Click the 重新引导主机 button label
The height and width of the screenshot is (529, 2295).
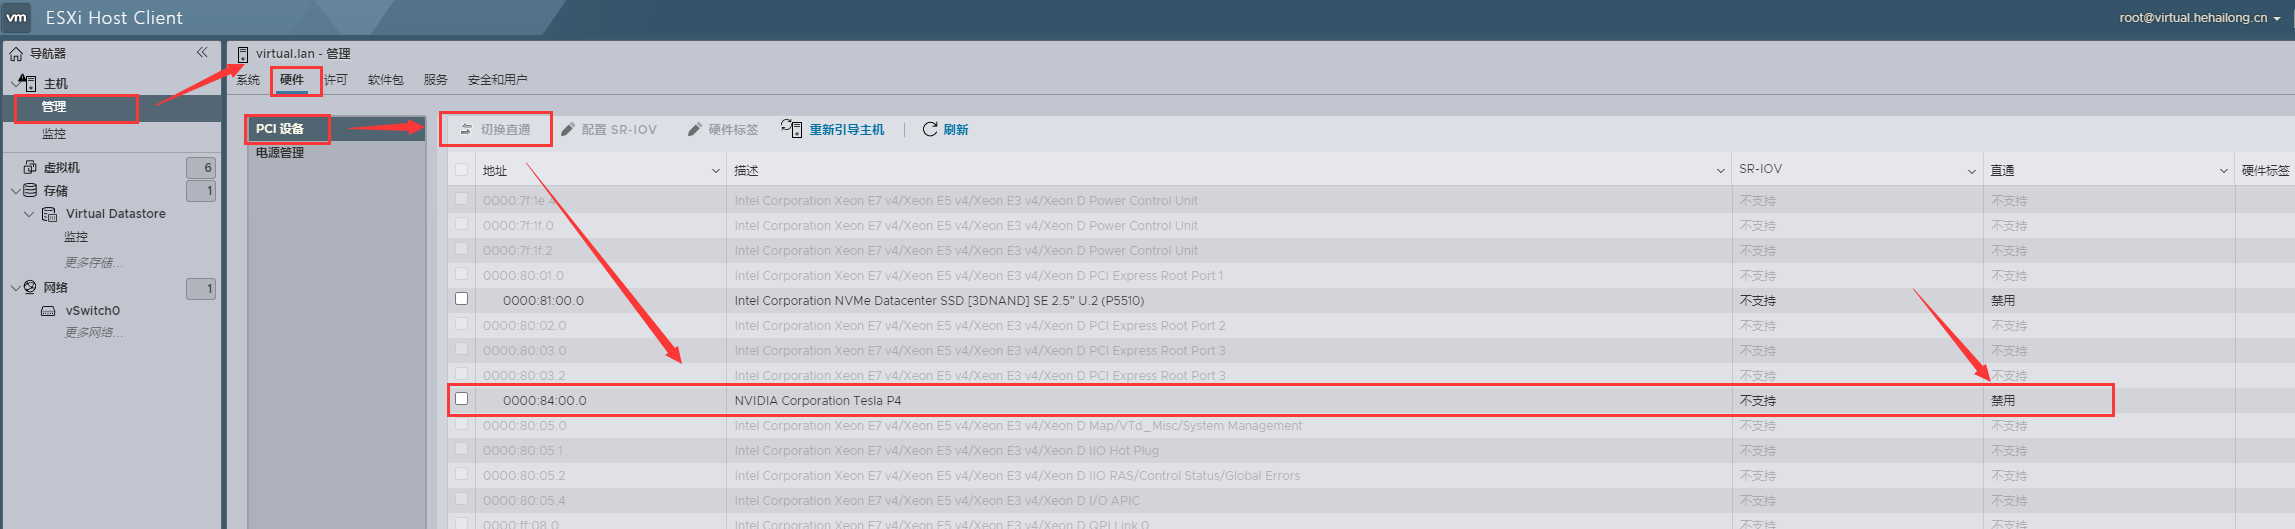(x=847, y=130)
